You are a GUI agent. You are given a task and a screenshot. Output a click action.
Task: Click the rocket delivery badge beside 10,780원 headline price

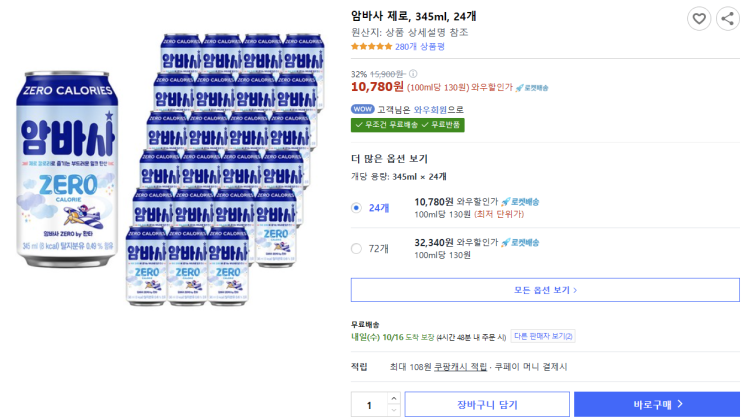(533, 88)
